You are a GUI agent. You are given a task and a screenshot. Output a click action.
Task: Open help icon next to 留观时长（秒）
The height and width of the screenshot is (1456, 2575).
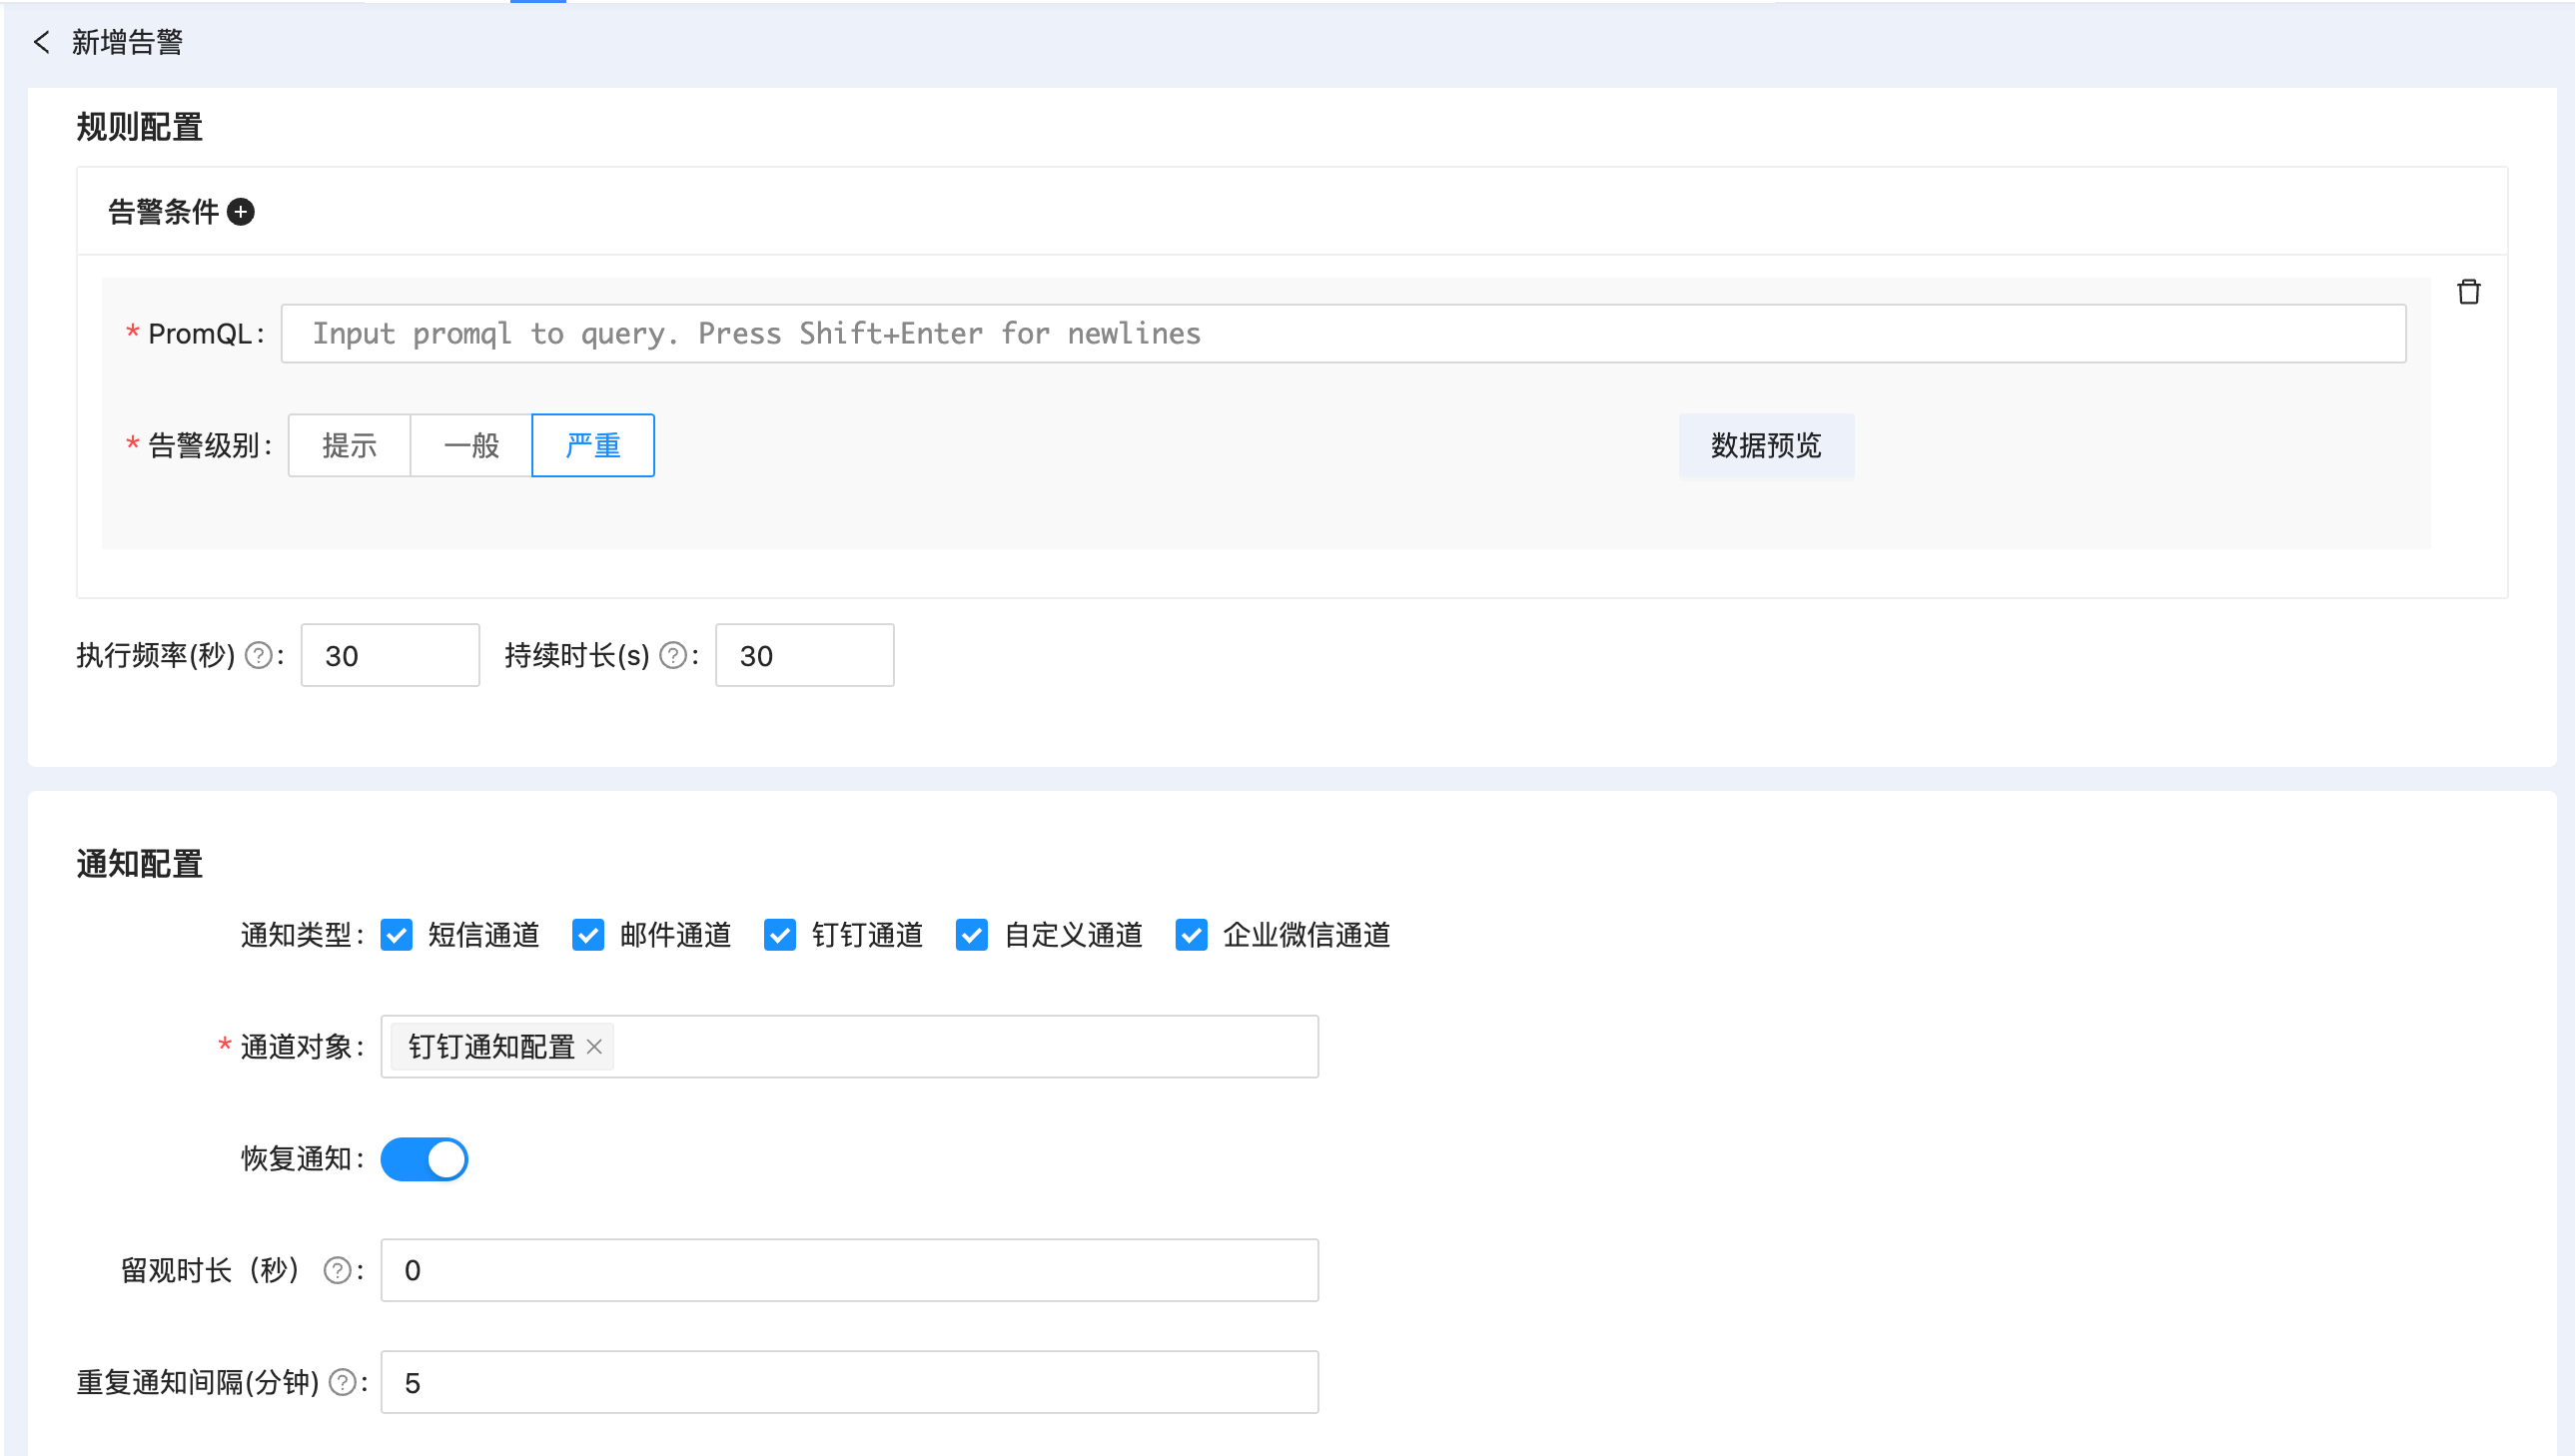click(x=337, y=1271)
